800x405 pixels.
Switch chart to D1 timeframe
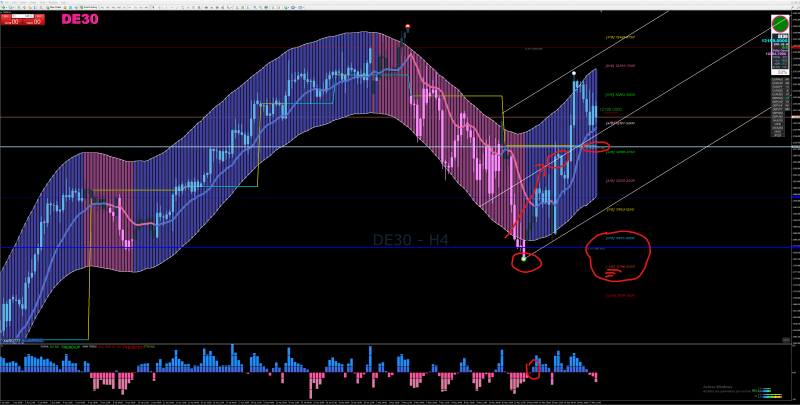135,7
